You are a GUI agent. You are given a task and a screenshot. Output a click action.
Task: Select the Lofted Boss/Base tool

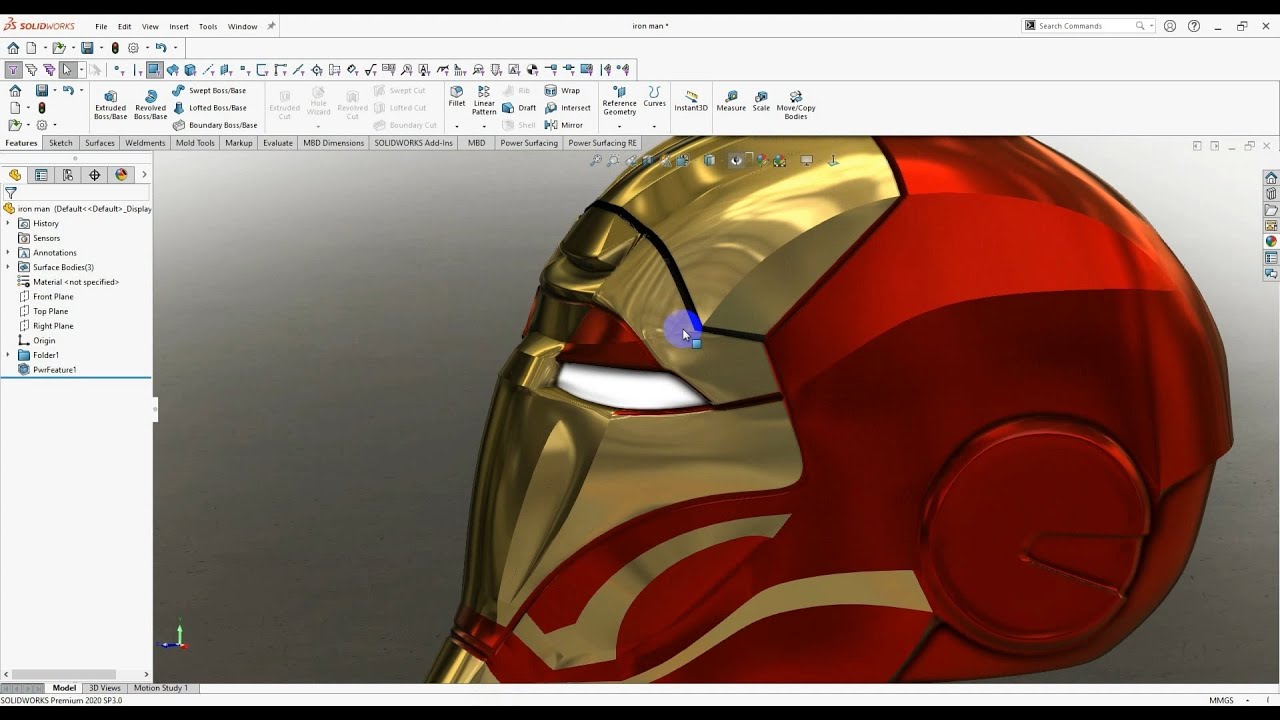210,108
